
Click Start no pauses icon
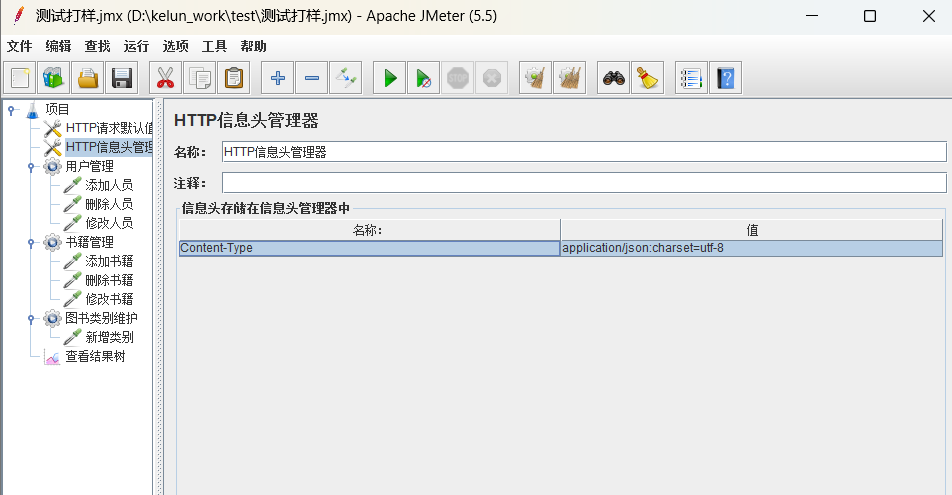(x=424, y=78)
